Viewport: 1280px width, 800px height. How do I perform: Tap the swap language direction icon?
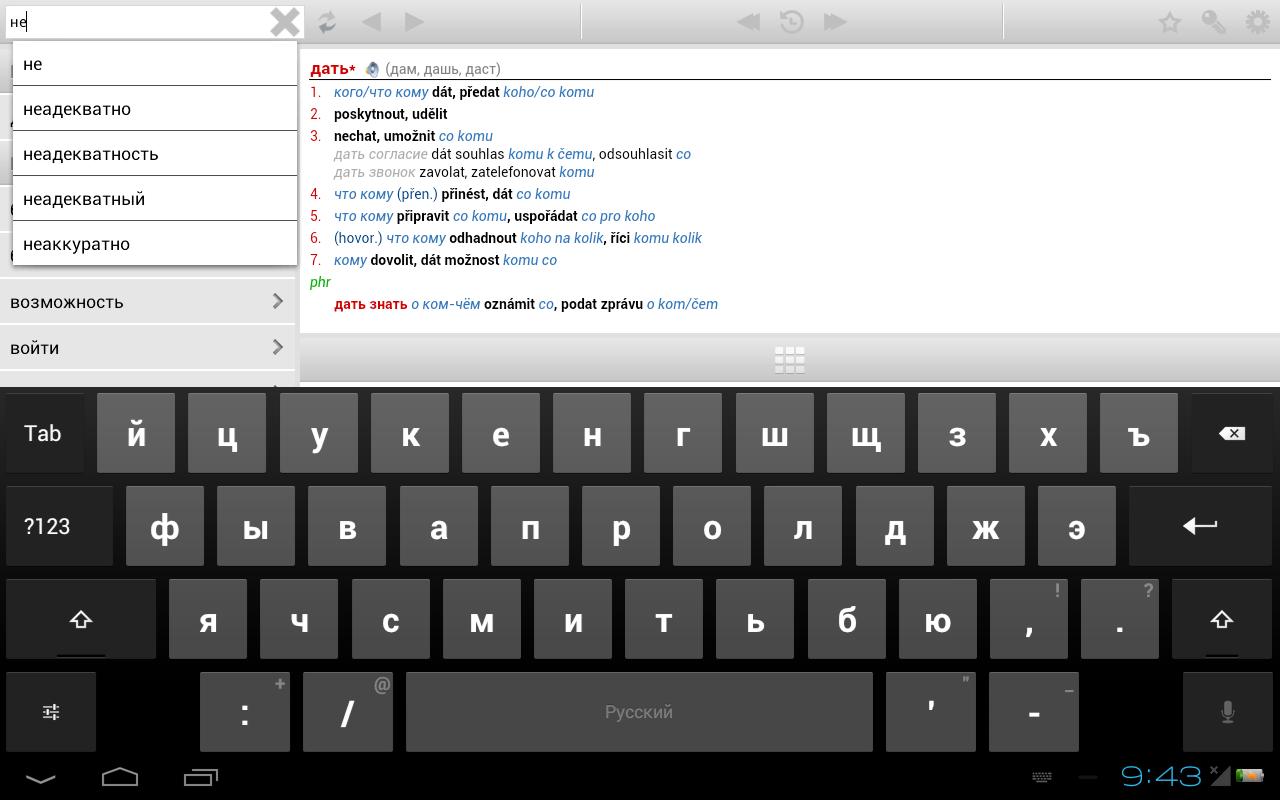point(326,21)
